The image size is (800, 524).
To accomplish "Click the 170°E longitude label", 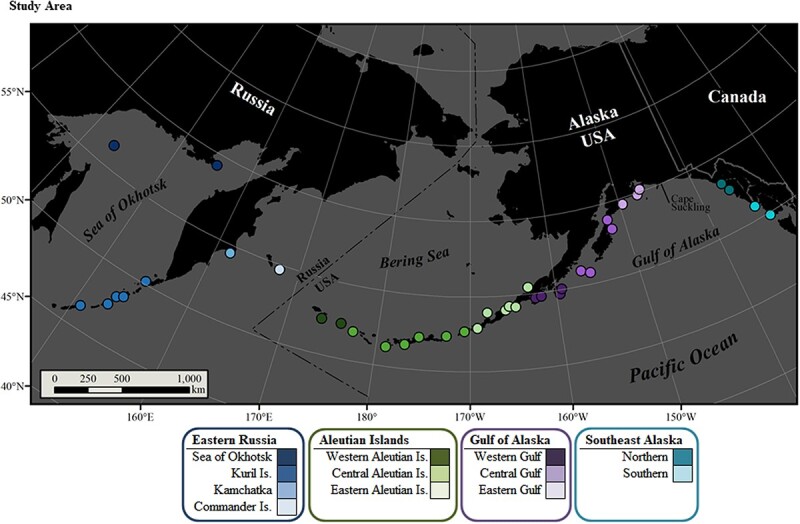I will [x=259, y=416].
